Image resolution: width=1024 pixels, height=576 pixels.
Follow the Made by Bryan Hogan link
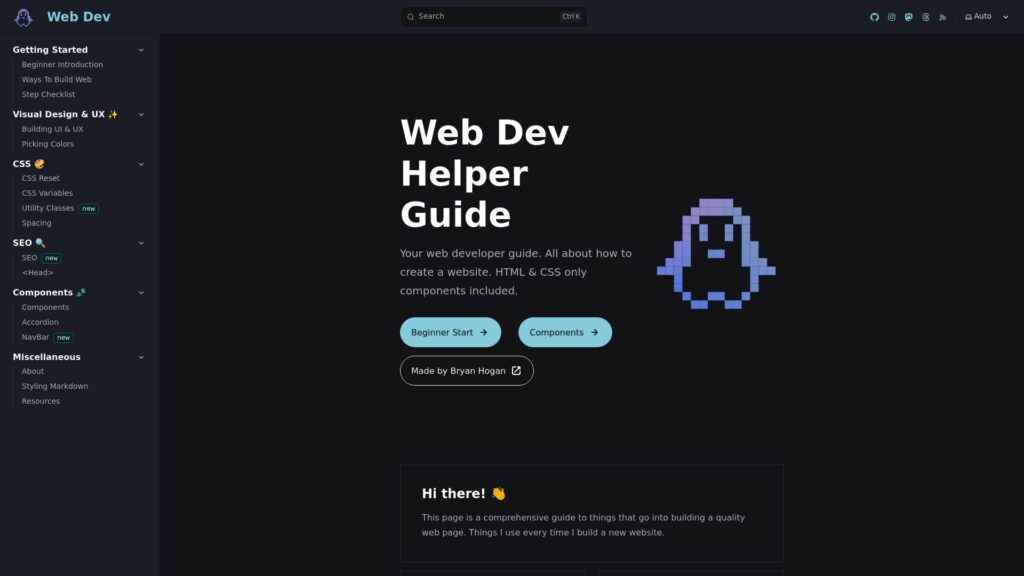(x=466, y=371)
